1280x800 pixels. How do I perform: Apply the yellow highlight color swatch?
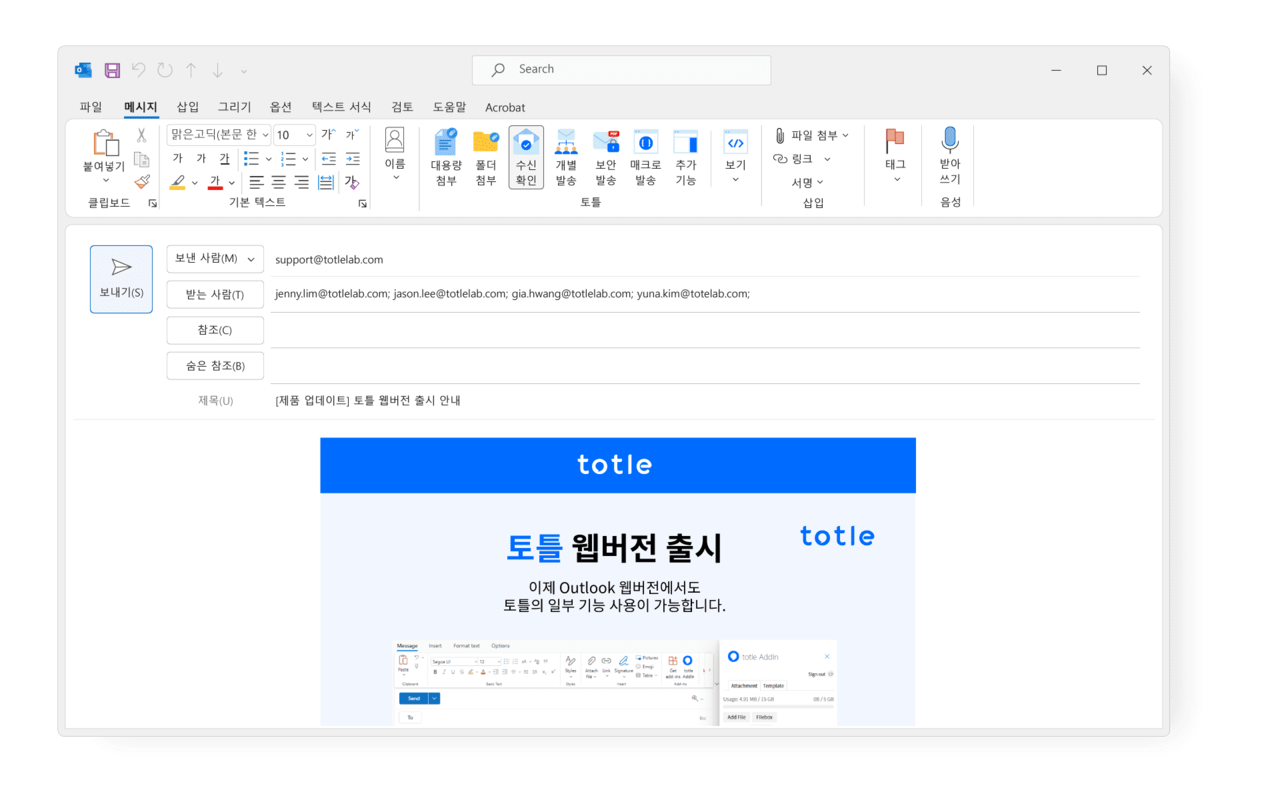pos(177,182)
